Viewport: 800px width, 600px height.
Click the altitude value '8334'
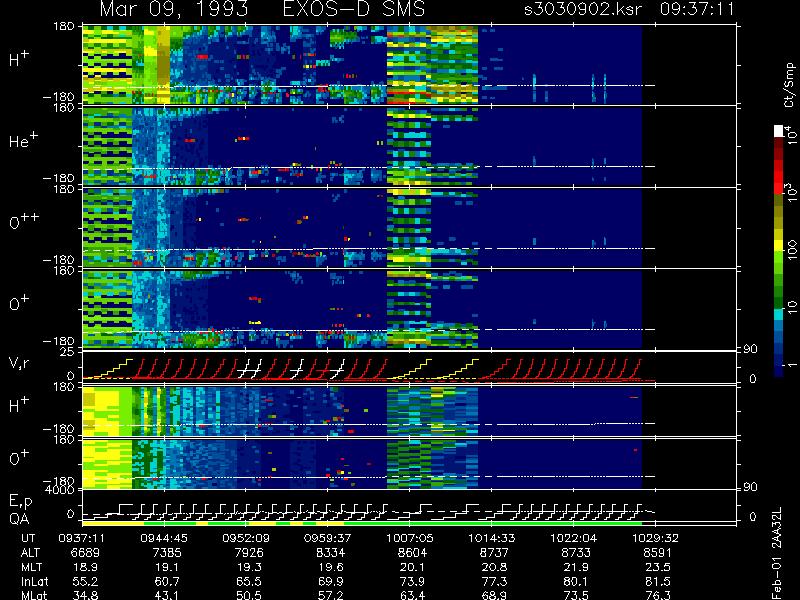pyautogui.click(x=331, y=553)
